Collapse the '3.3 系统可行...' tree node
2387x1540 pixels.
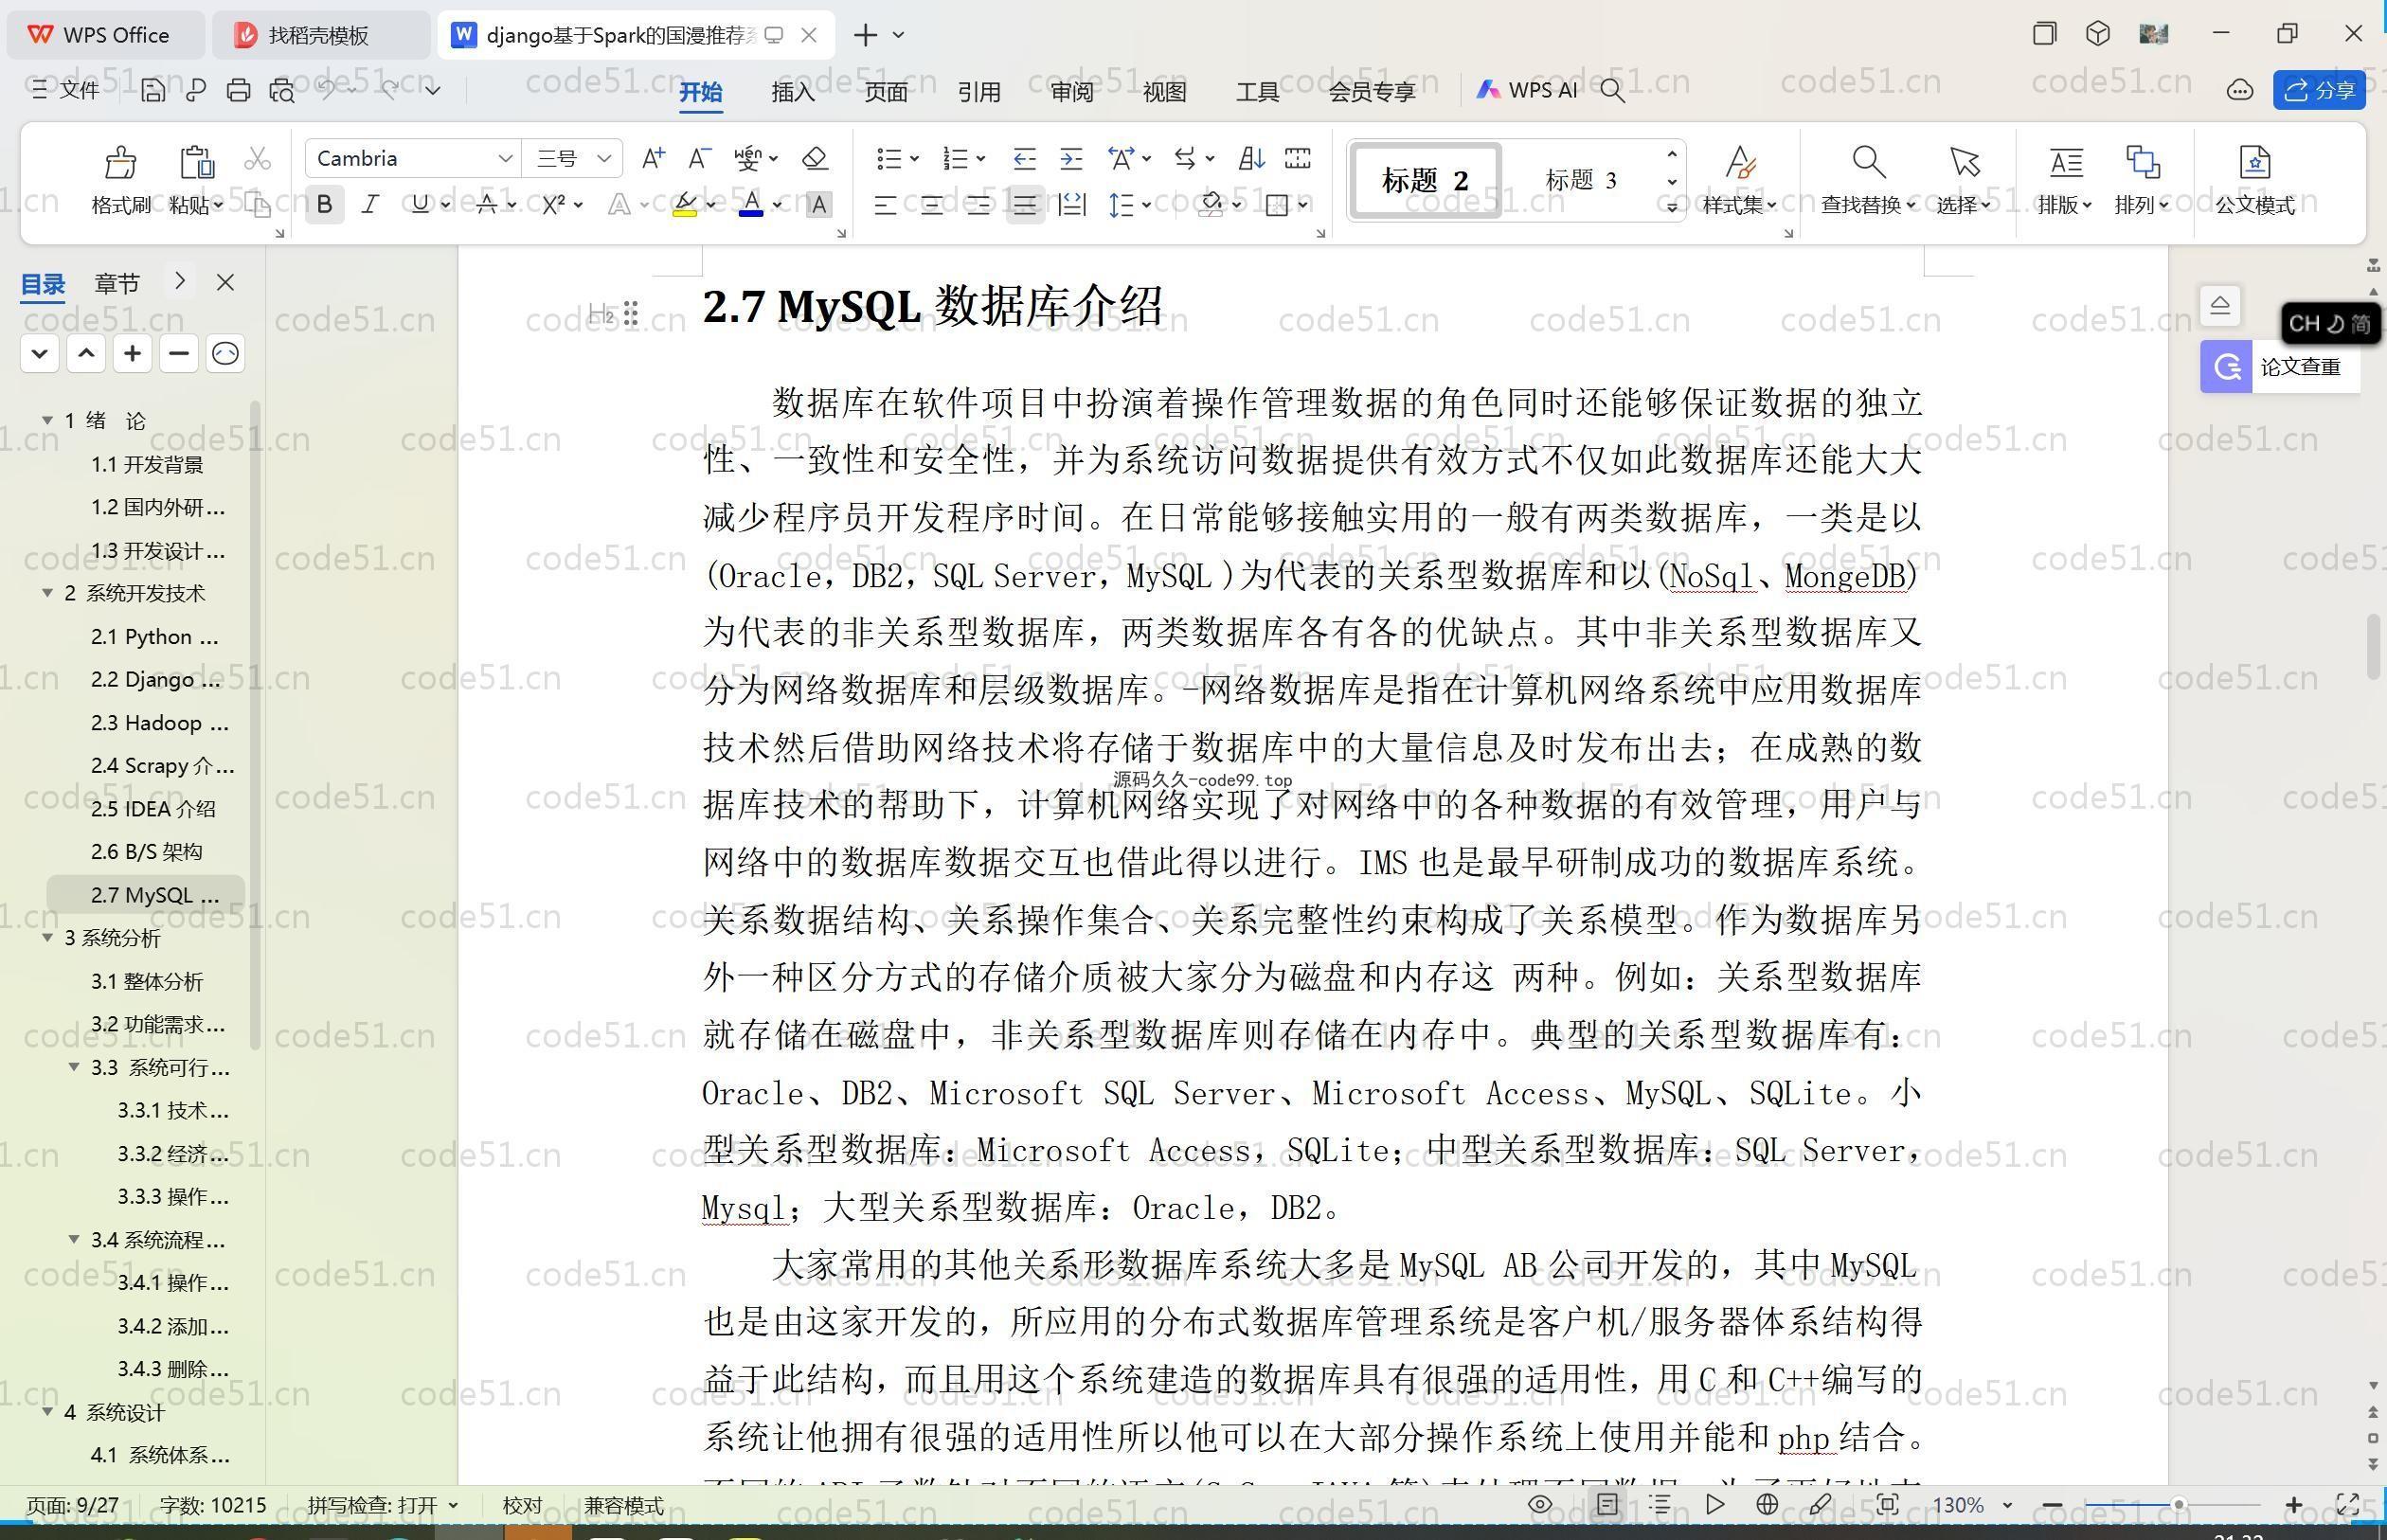point(74,1067)
